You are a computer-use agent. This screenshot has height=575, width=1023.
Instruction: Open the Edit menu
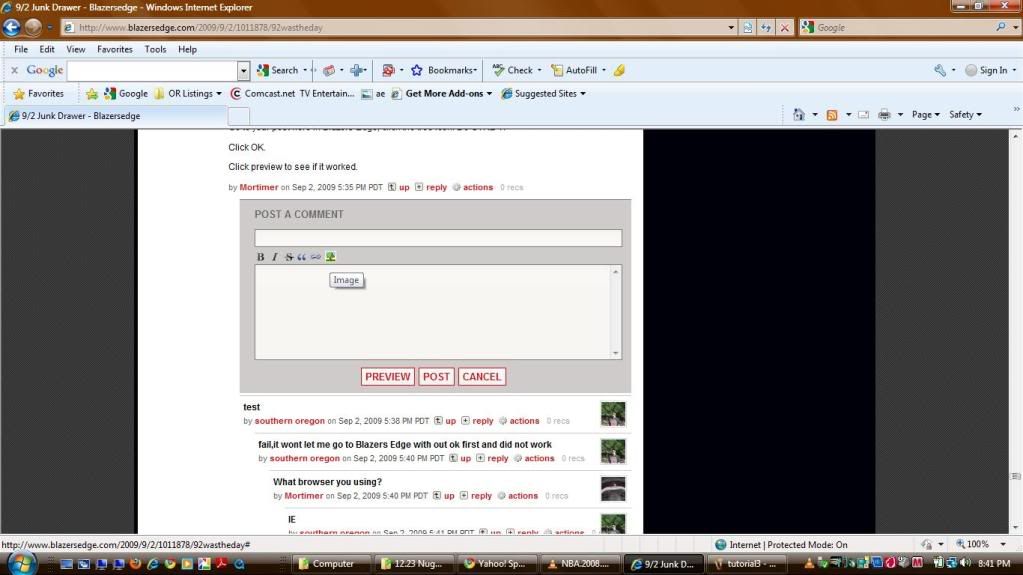46,49
